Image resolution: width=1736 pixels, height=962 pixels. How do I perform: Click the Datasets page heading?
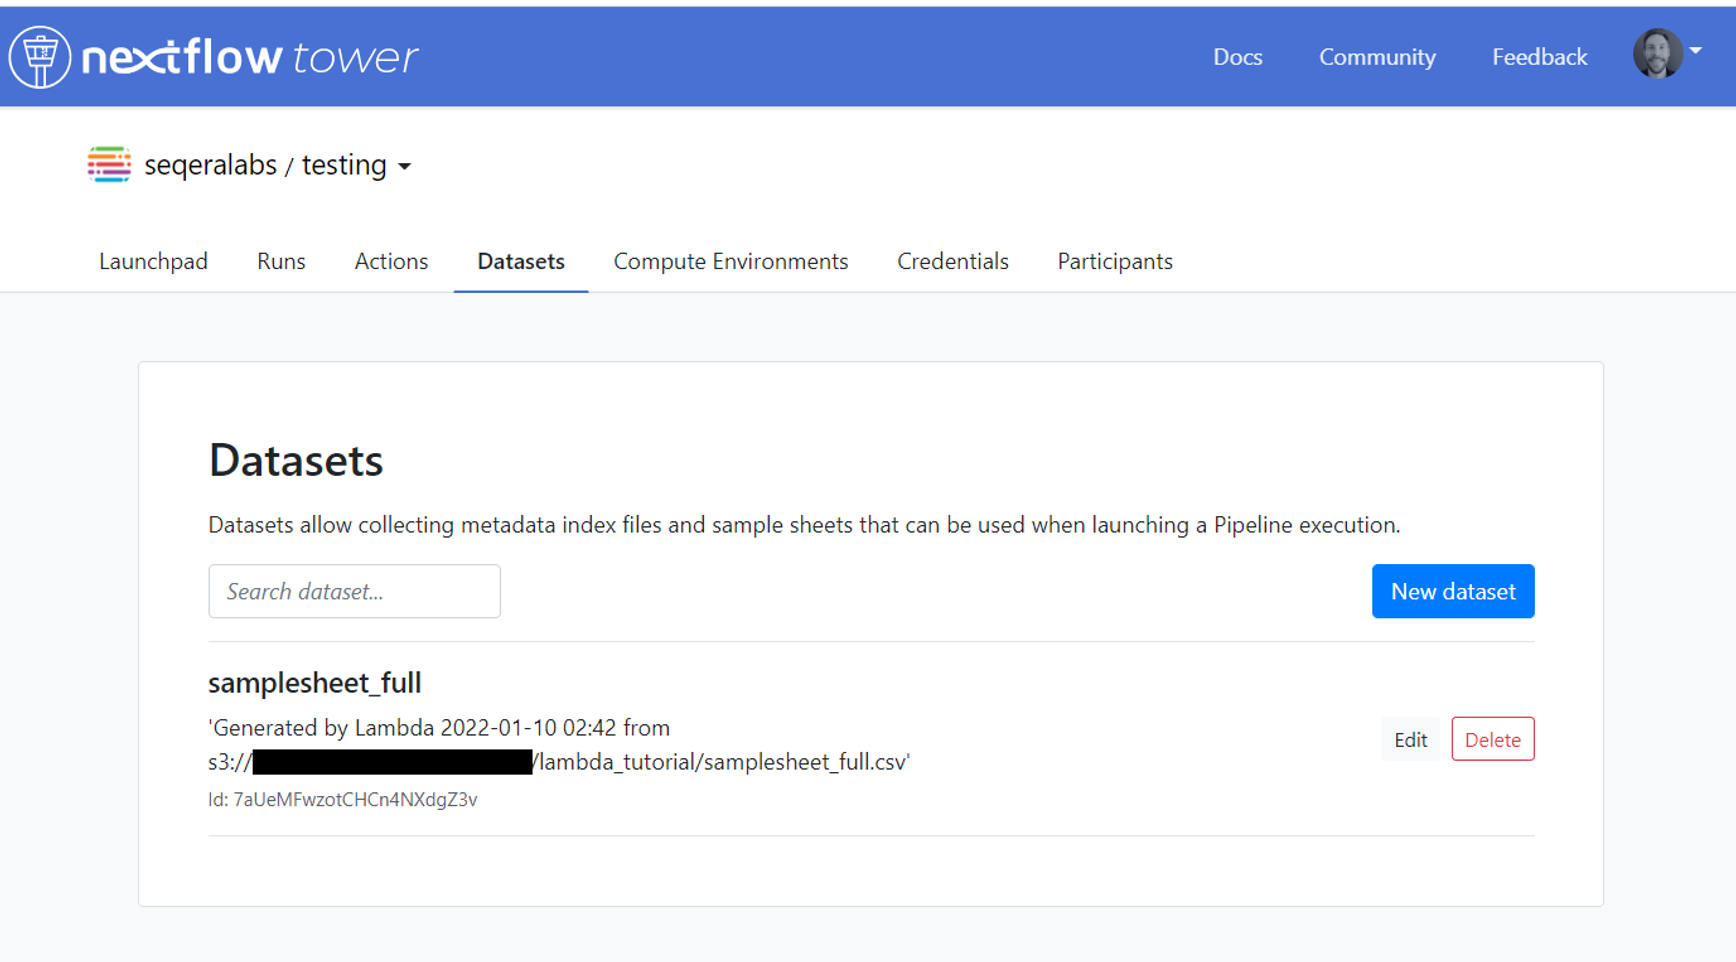tap(296, 460)
